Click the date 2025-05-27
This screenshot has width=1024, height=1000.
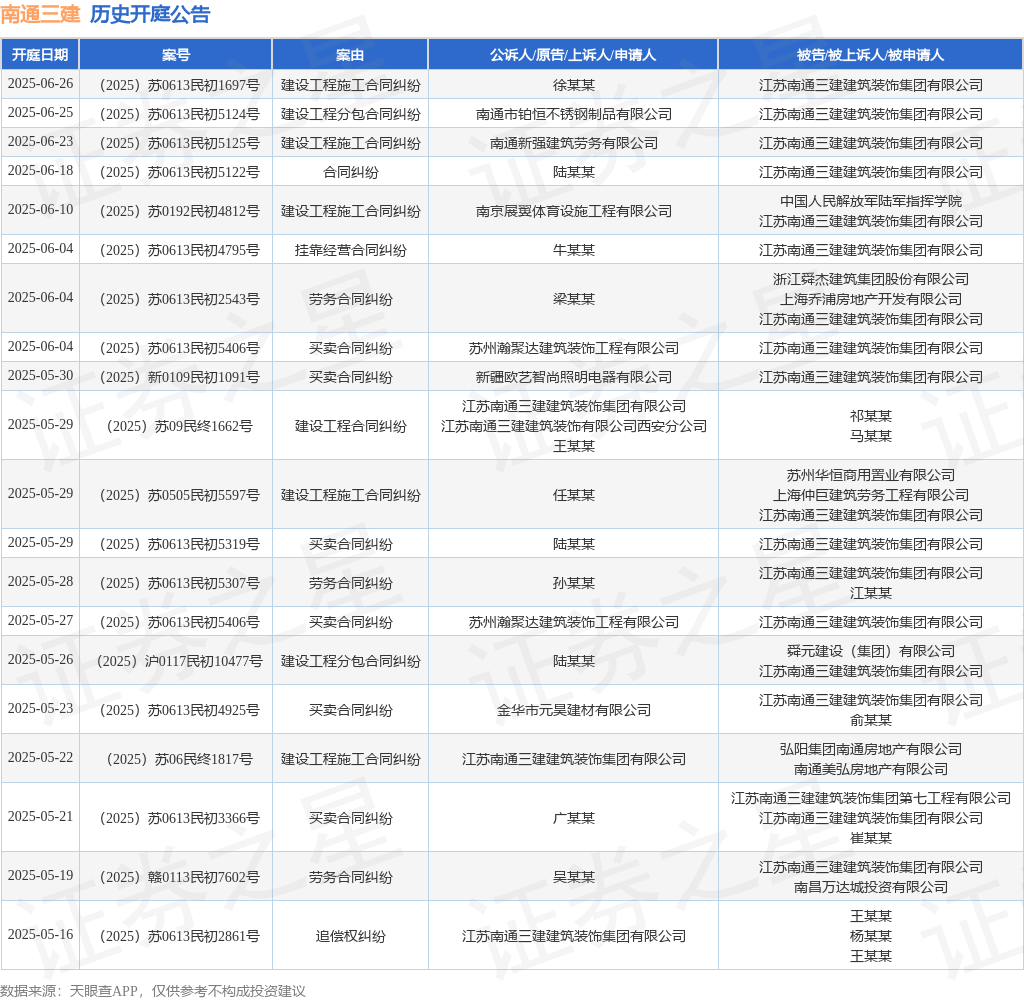40,621
